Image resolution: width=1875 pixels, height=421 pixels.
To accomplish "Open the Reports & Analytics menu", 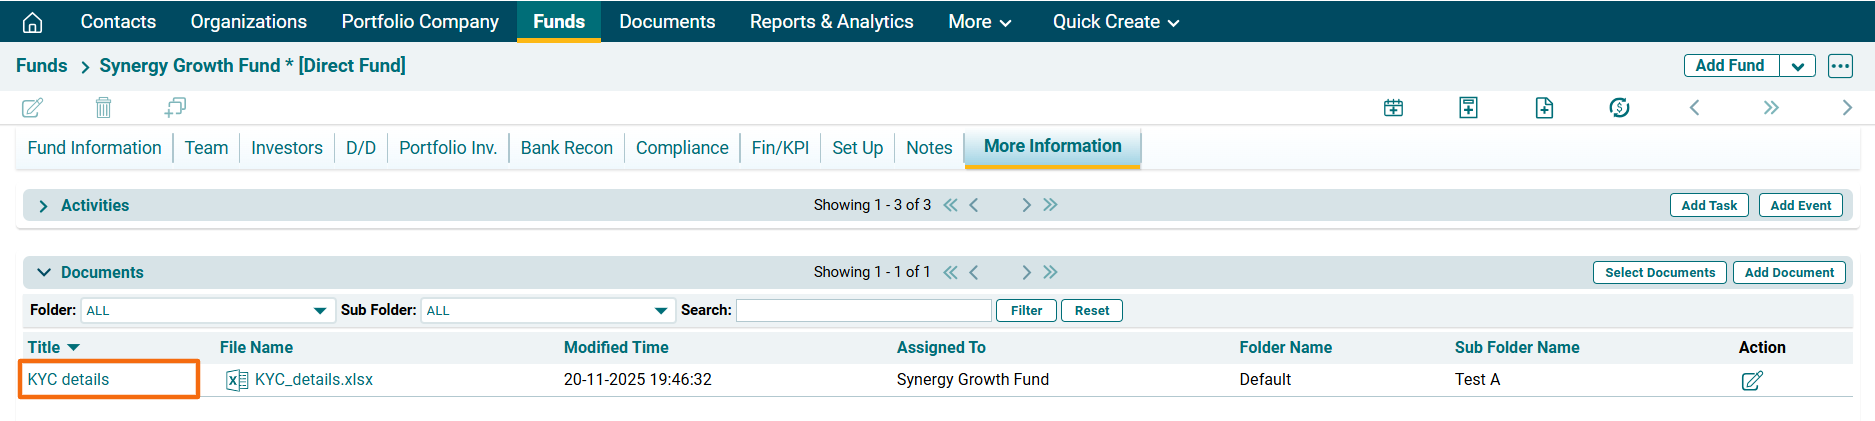I will tap(831, 22).
